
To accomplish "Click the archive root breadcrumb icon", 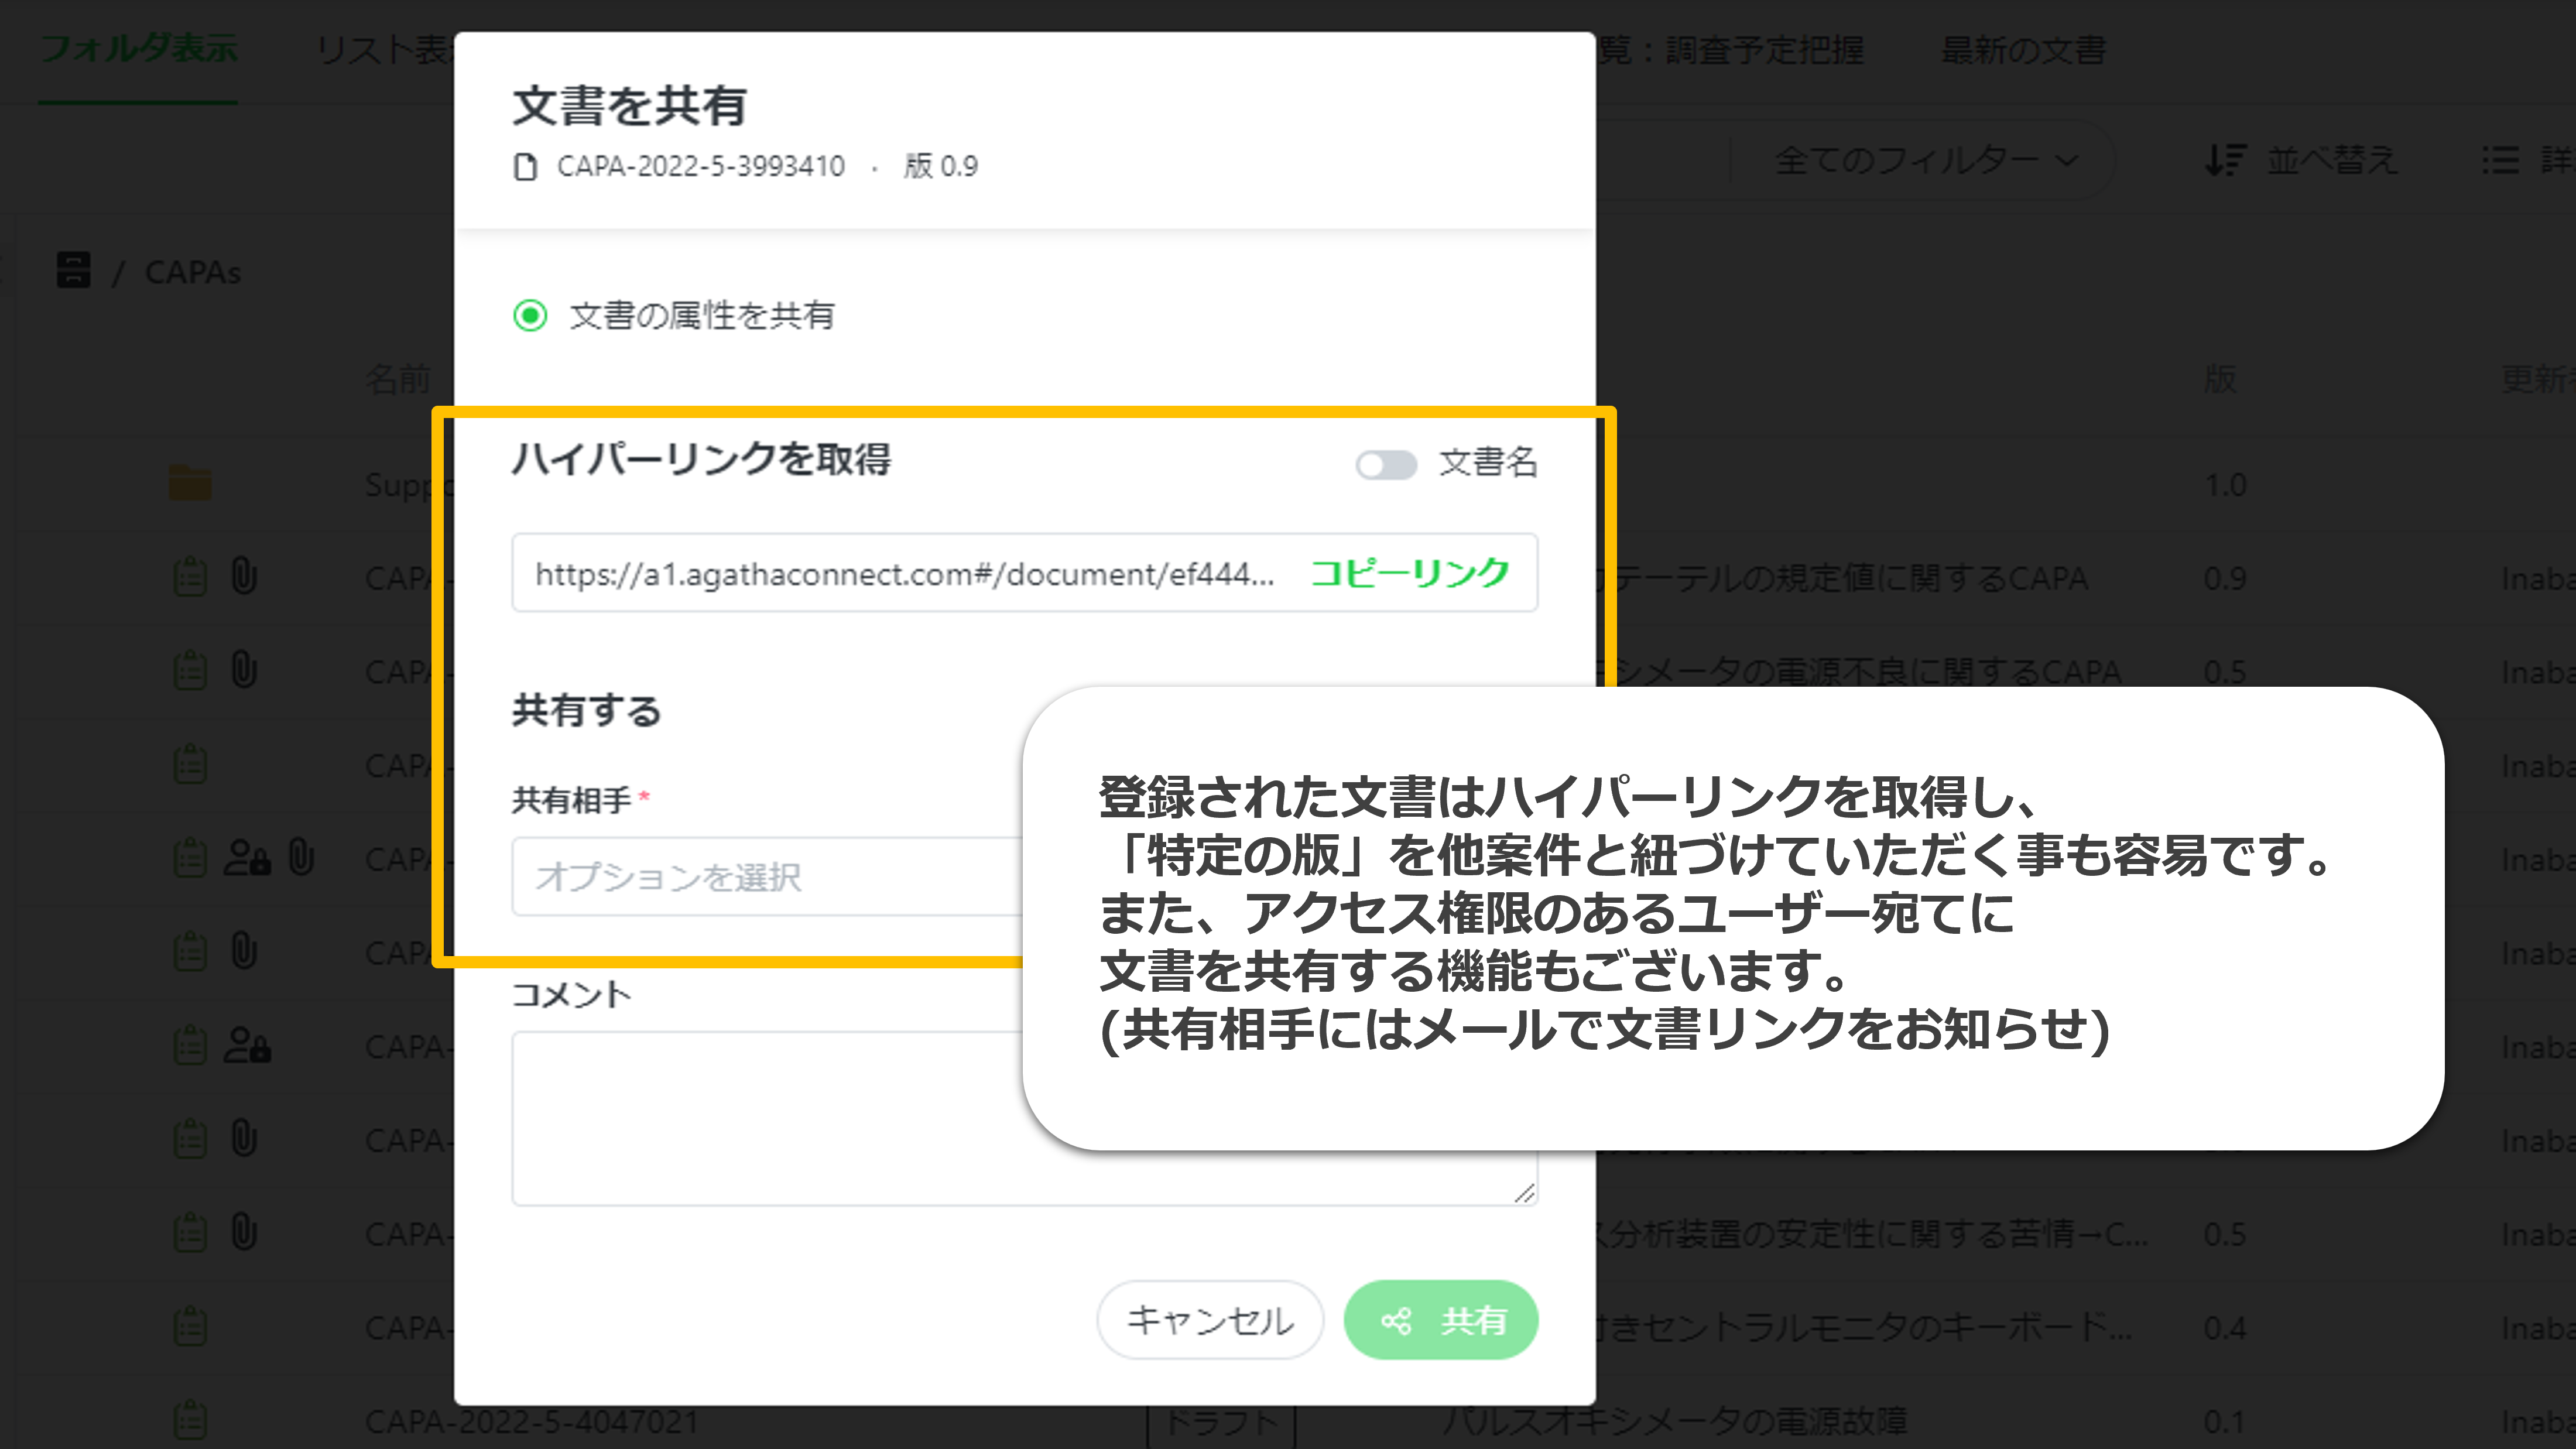I will pos(74,271).
